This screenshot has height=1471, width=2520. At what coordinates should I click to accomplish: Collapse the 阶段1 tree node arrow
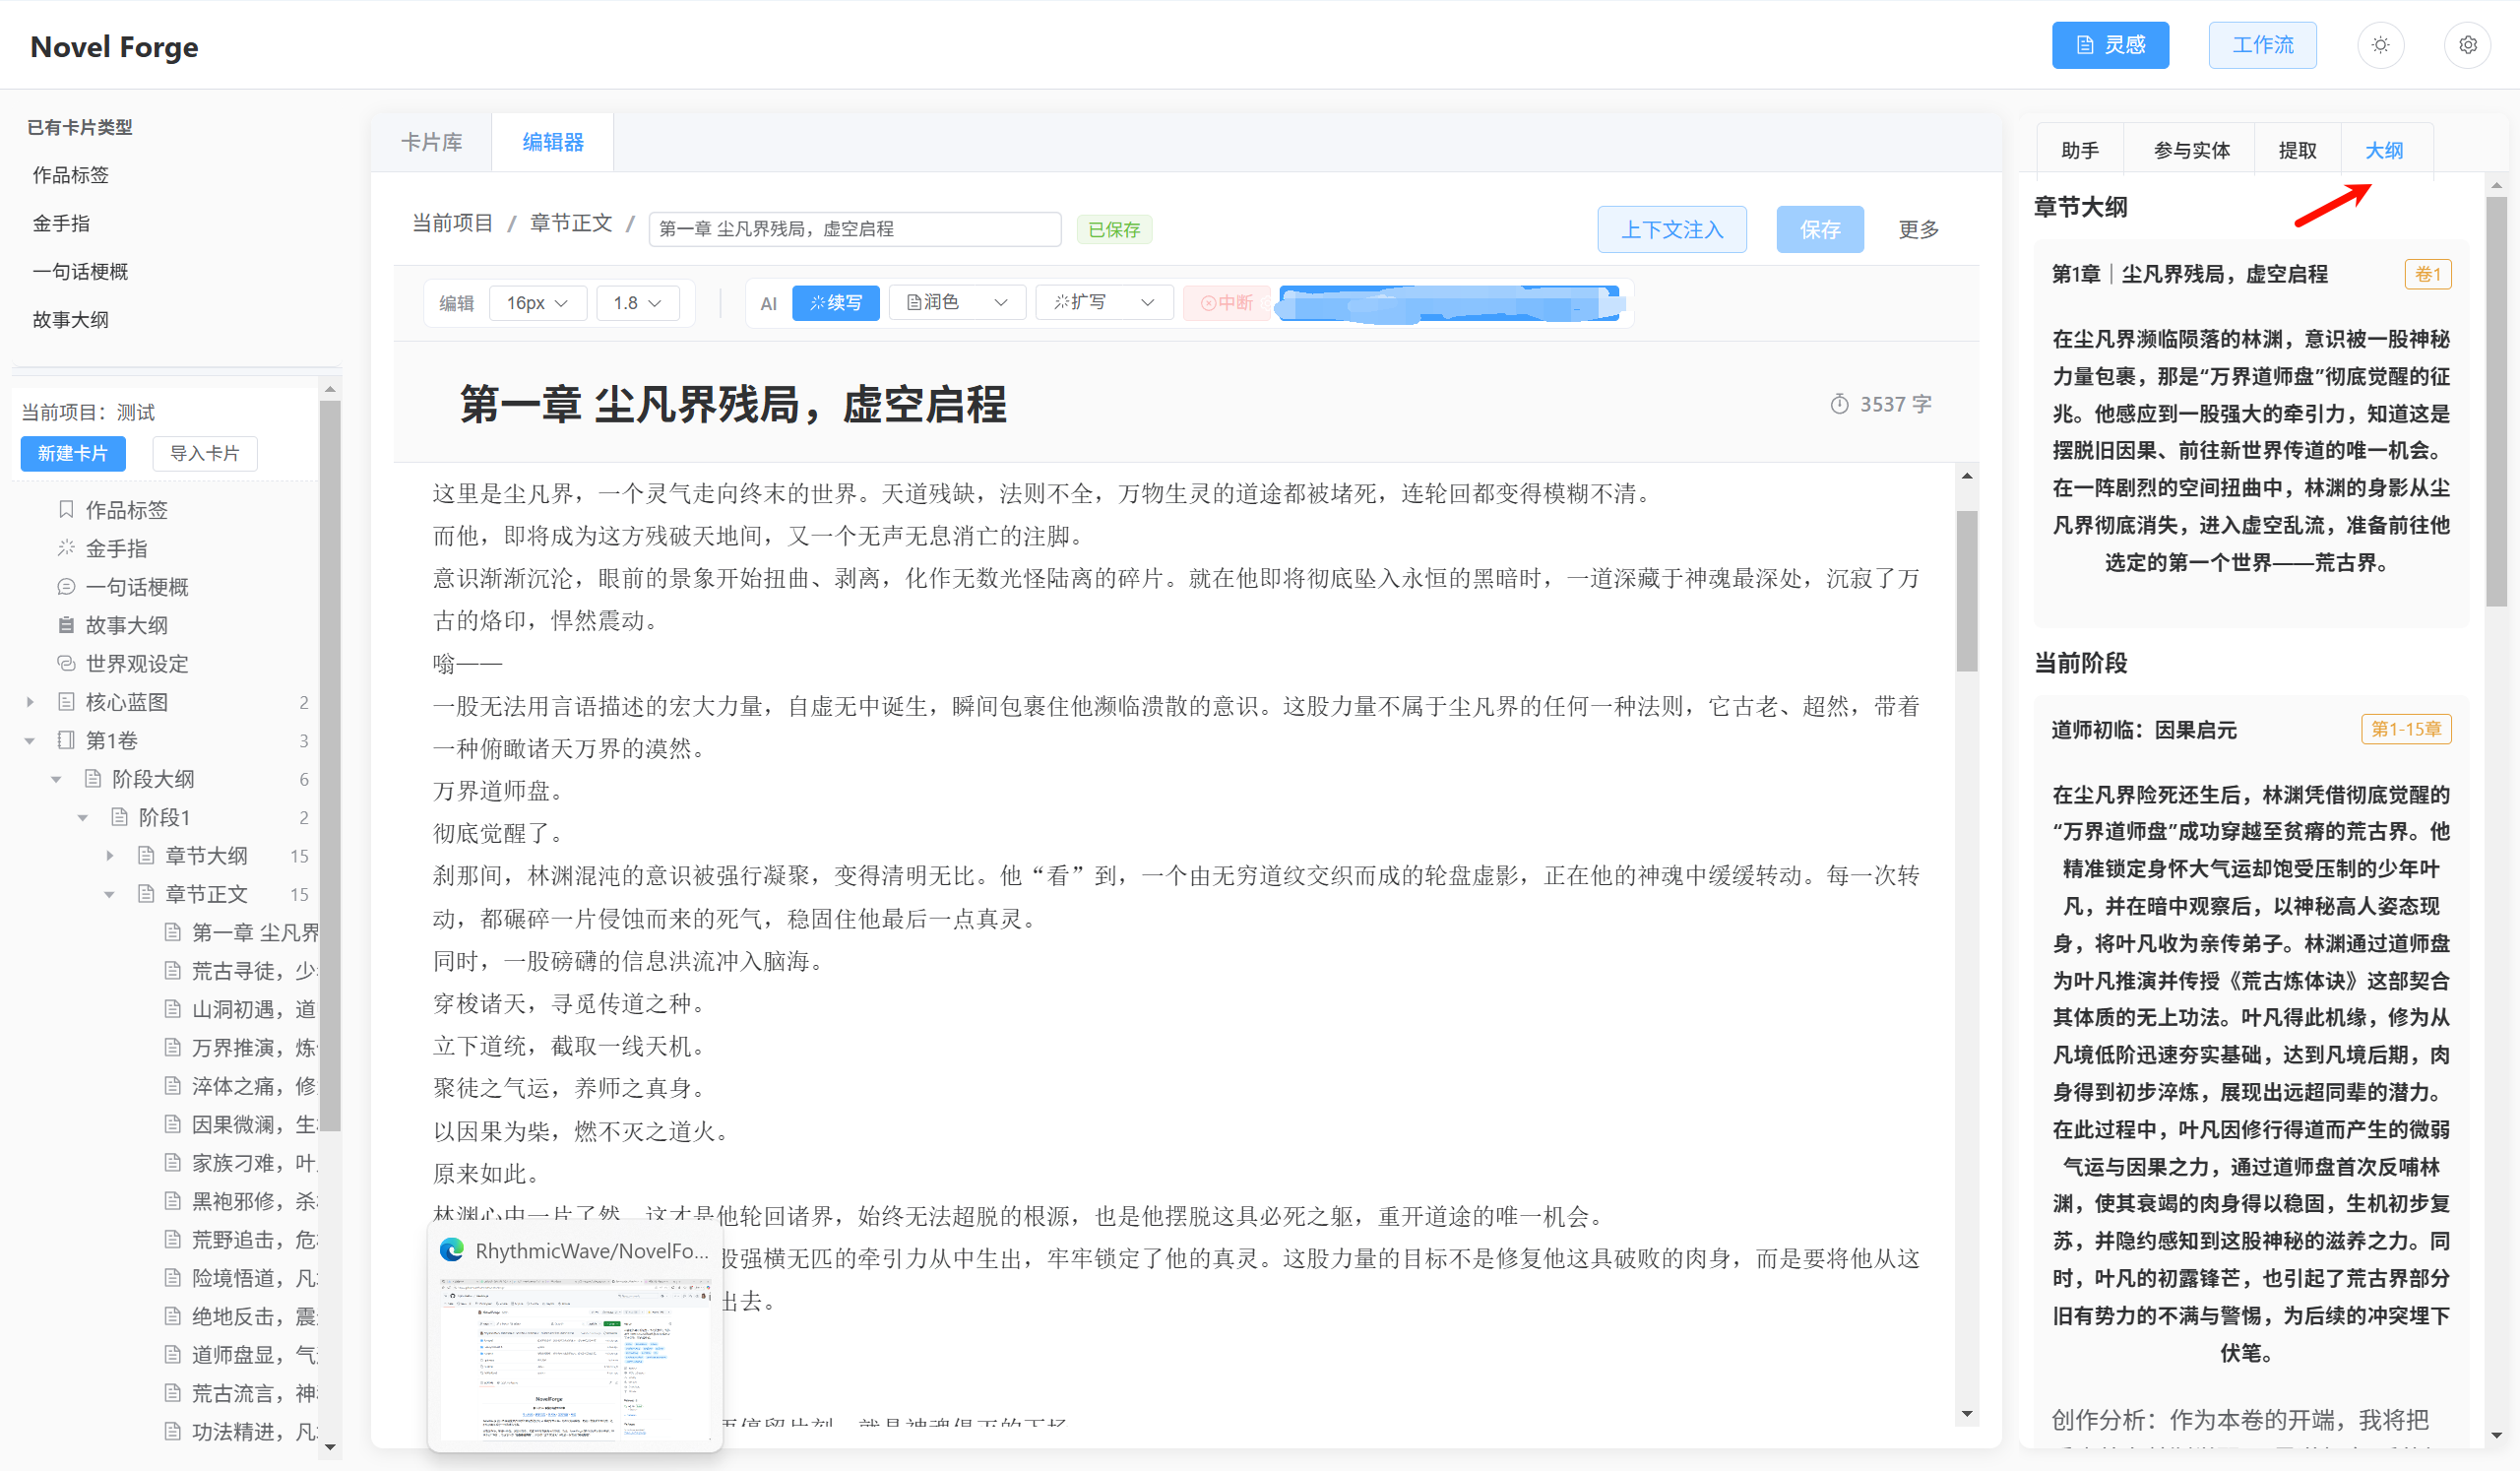pos(83,818)
